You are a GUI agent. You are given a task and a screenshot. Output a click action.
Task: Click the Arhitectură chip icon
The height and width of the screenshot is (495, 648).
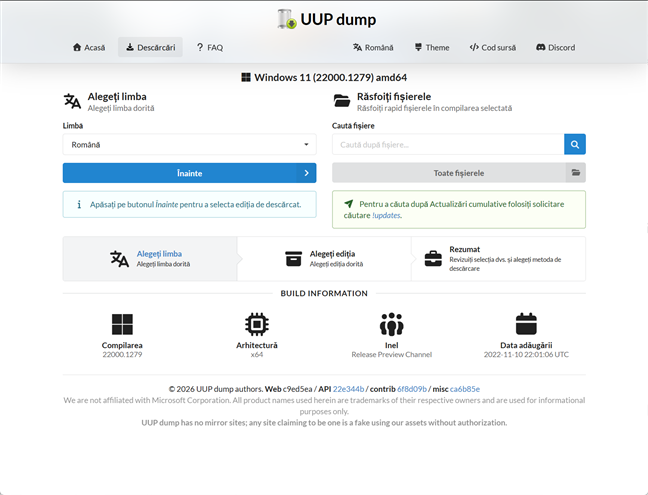pos(257,324)
